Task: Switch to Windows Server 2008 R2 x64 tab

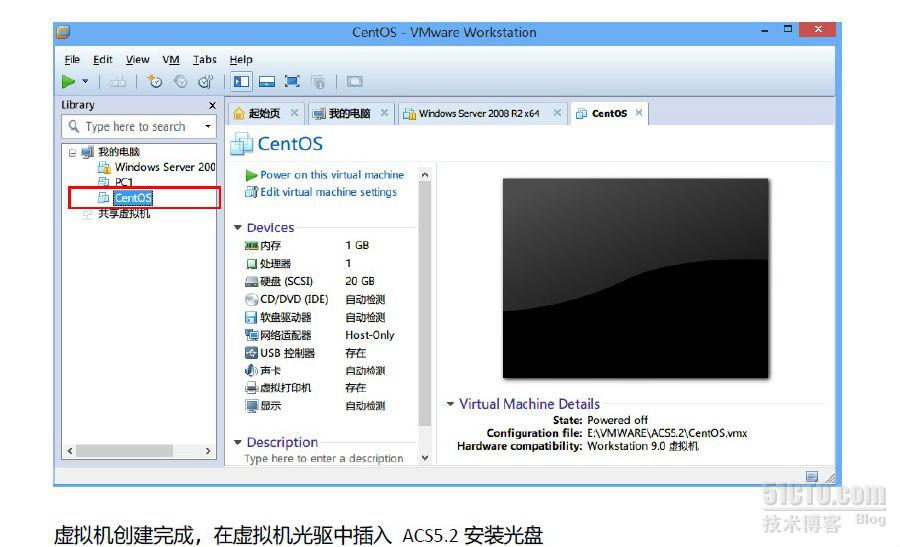Action: pyautogui.click(x=479, y=113)
